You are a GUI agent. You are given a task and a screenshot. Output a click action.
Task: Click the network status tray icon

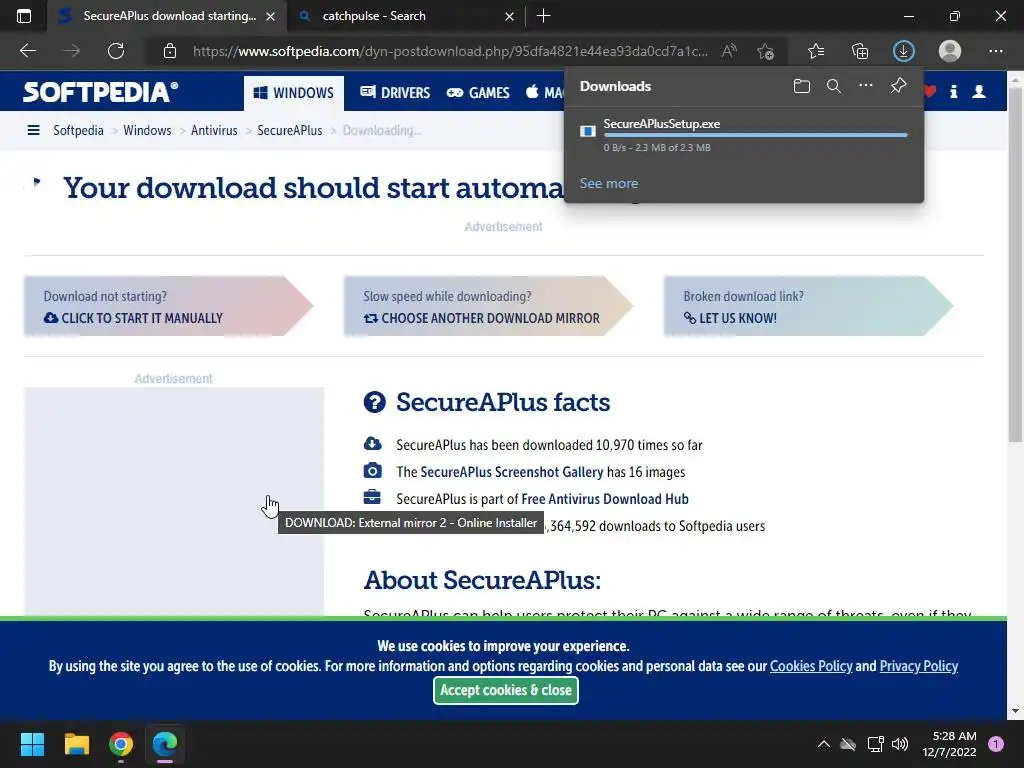(x=875, y=744)
